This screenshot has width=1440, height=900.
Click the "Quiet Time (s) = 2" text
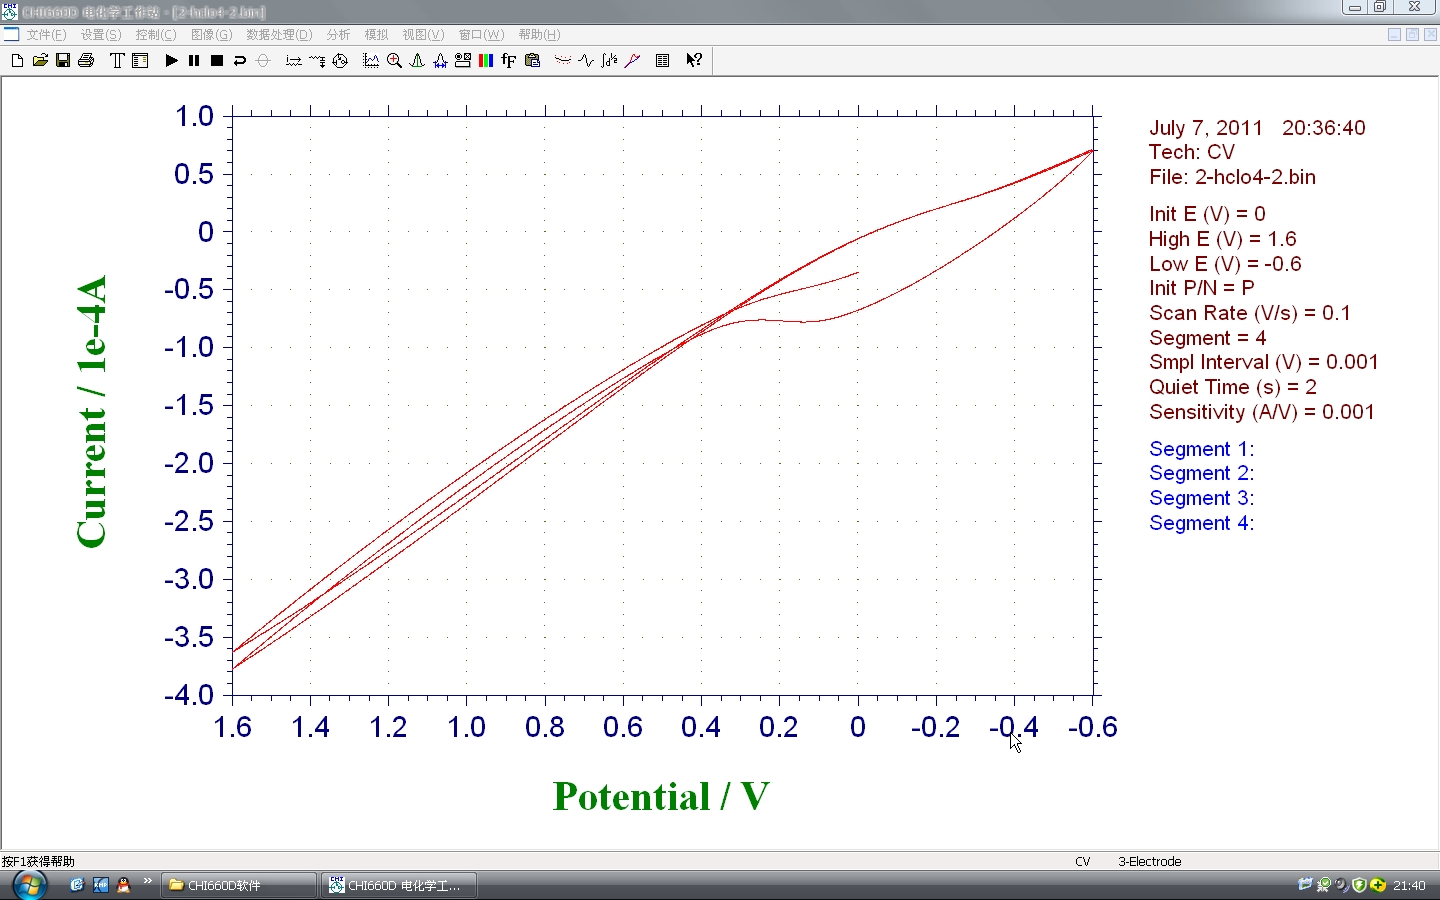1233,387
